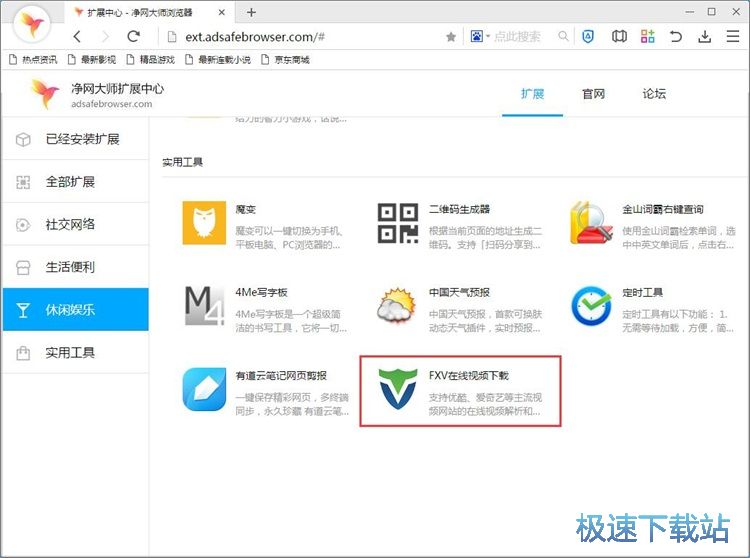Open the 定时工具 extension title
This screenshot has height=558, width=750.
coord(642,292)
